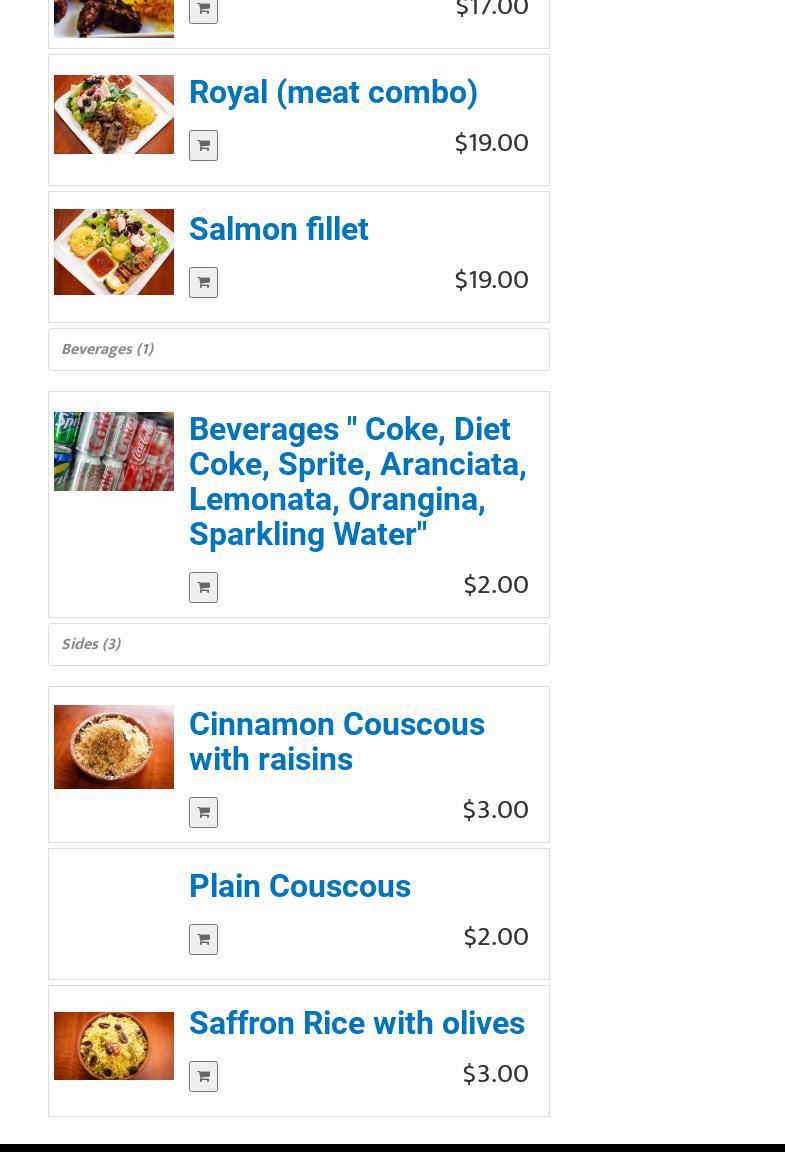The image size is (785, 1152).
Task: View the Cinnamon Couscous bowl photo
Action: click(114, 746)
